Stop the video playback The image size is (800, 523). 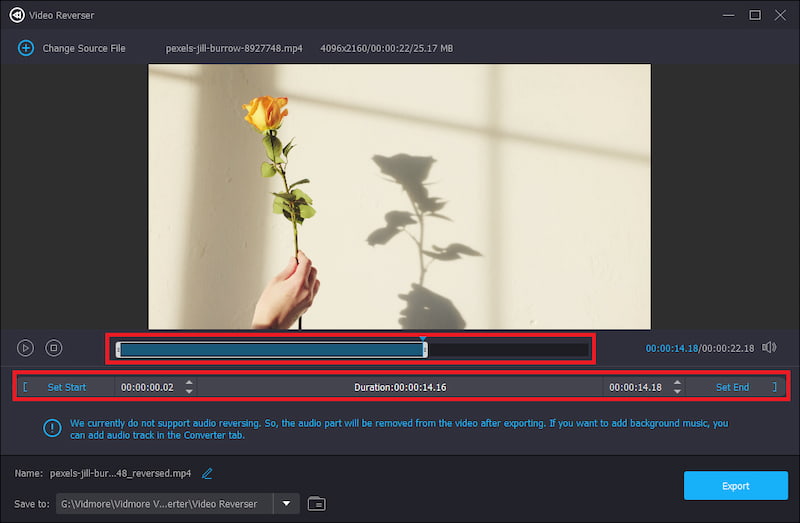coord(54,348)
